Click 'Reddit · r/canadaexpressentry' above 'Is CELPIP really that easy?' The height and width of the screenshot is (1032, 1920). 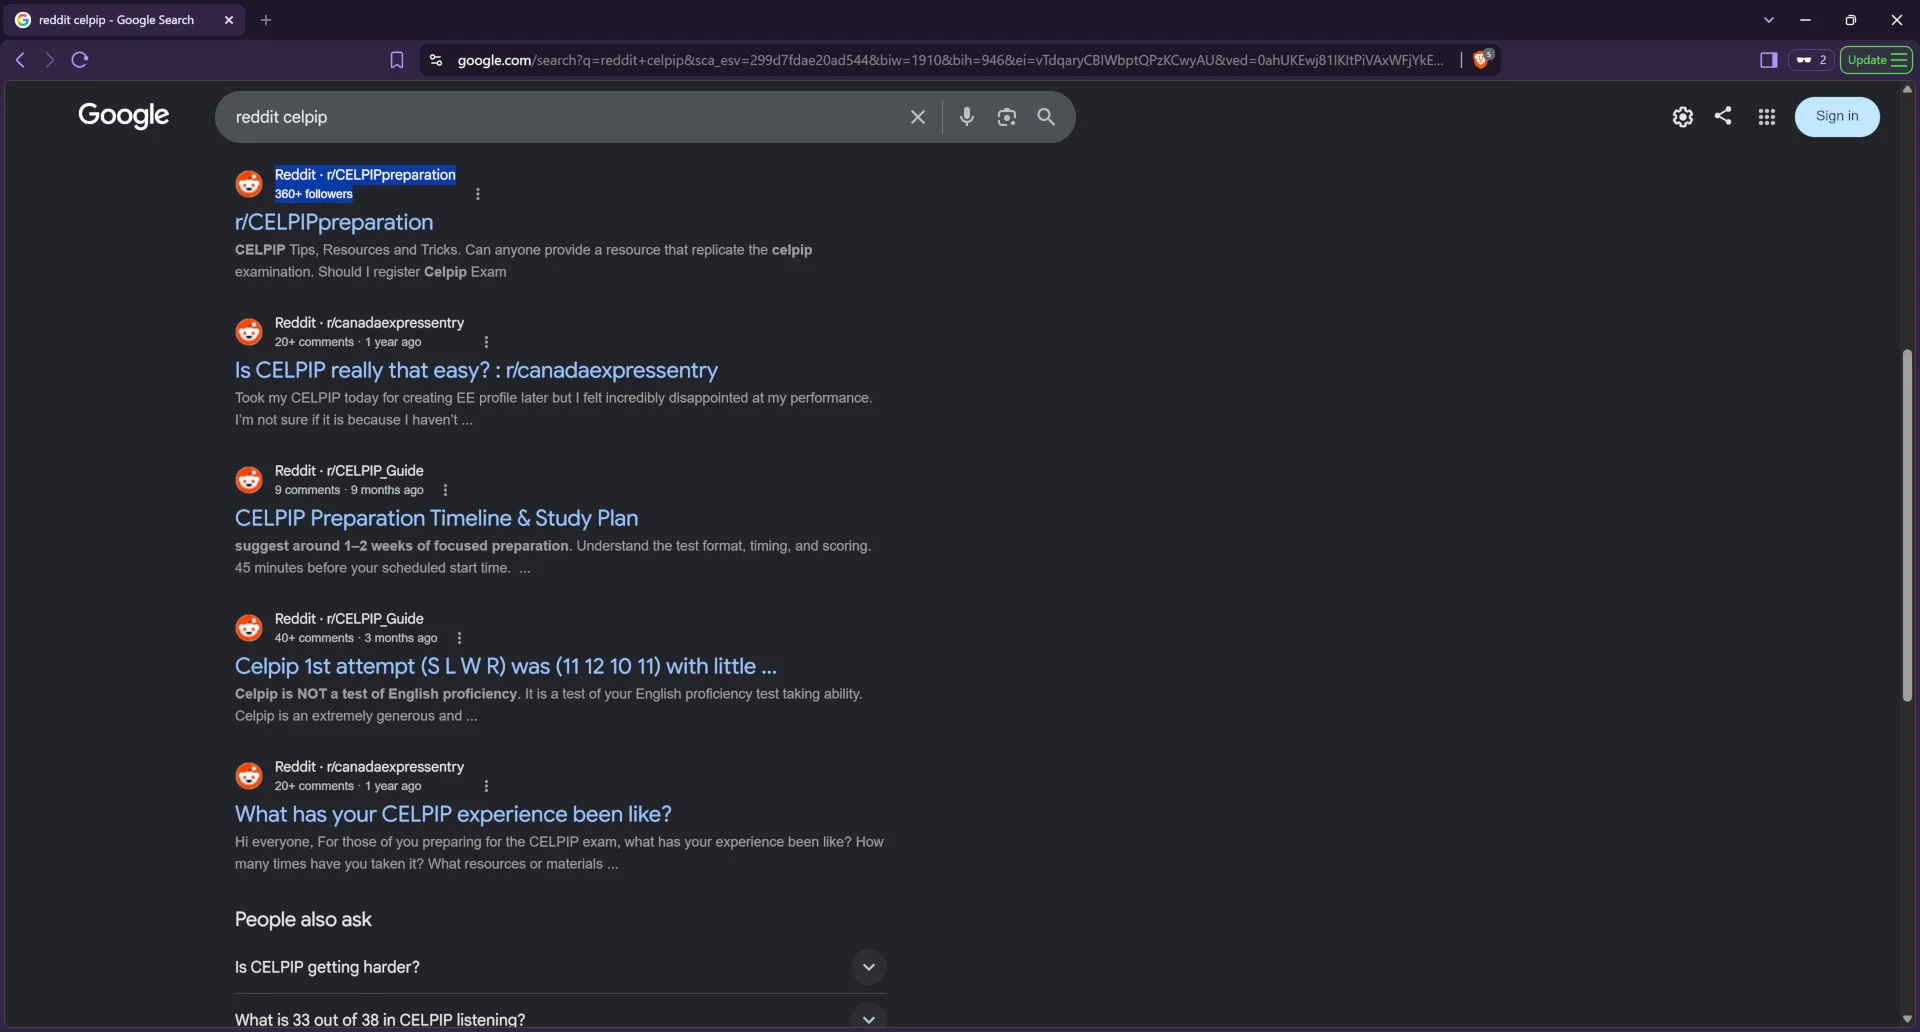tap(369, 323)
